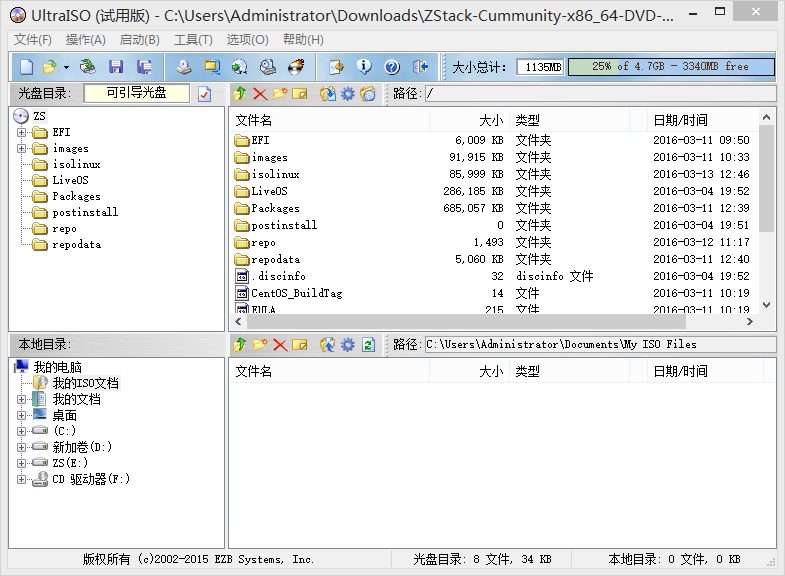Click the Burn CD/DVD Image flaming disc icon
The height and width of the screenshot is (576, 785).
pos(296,67)
